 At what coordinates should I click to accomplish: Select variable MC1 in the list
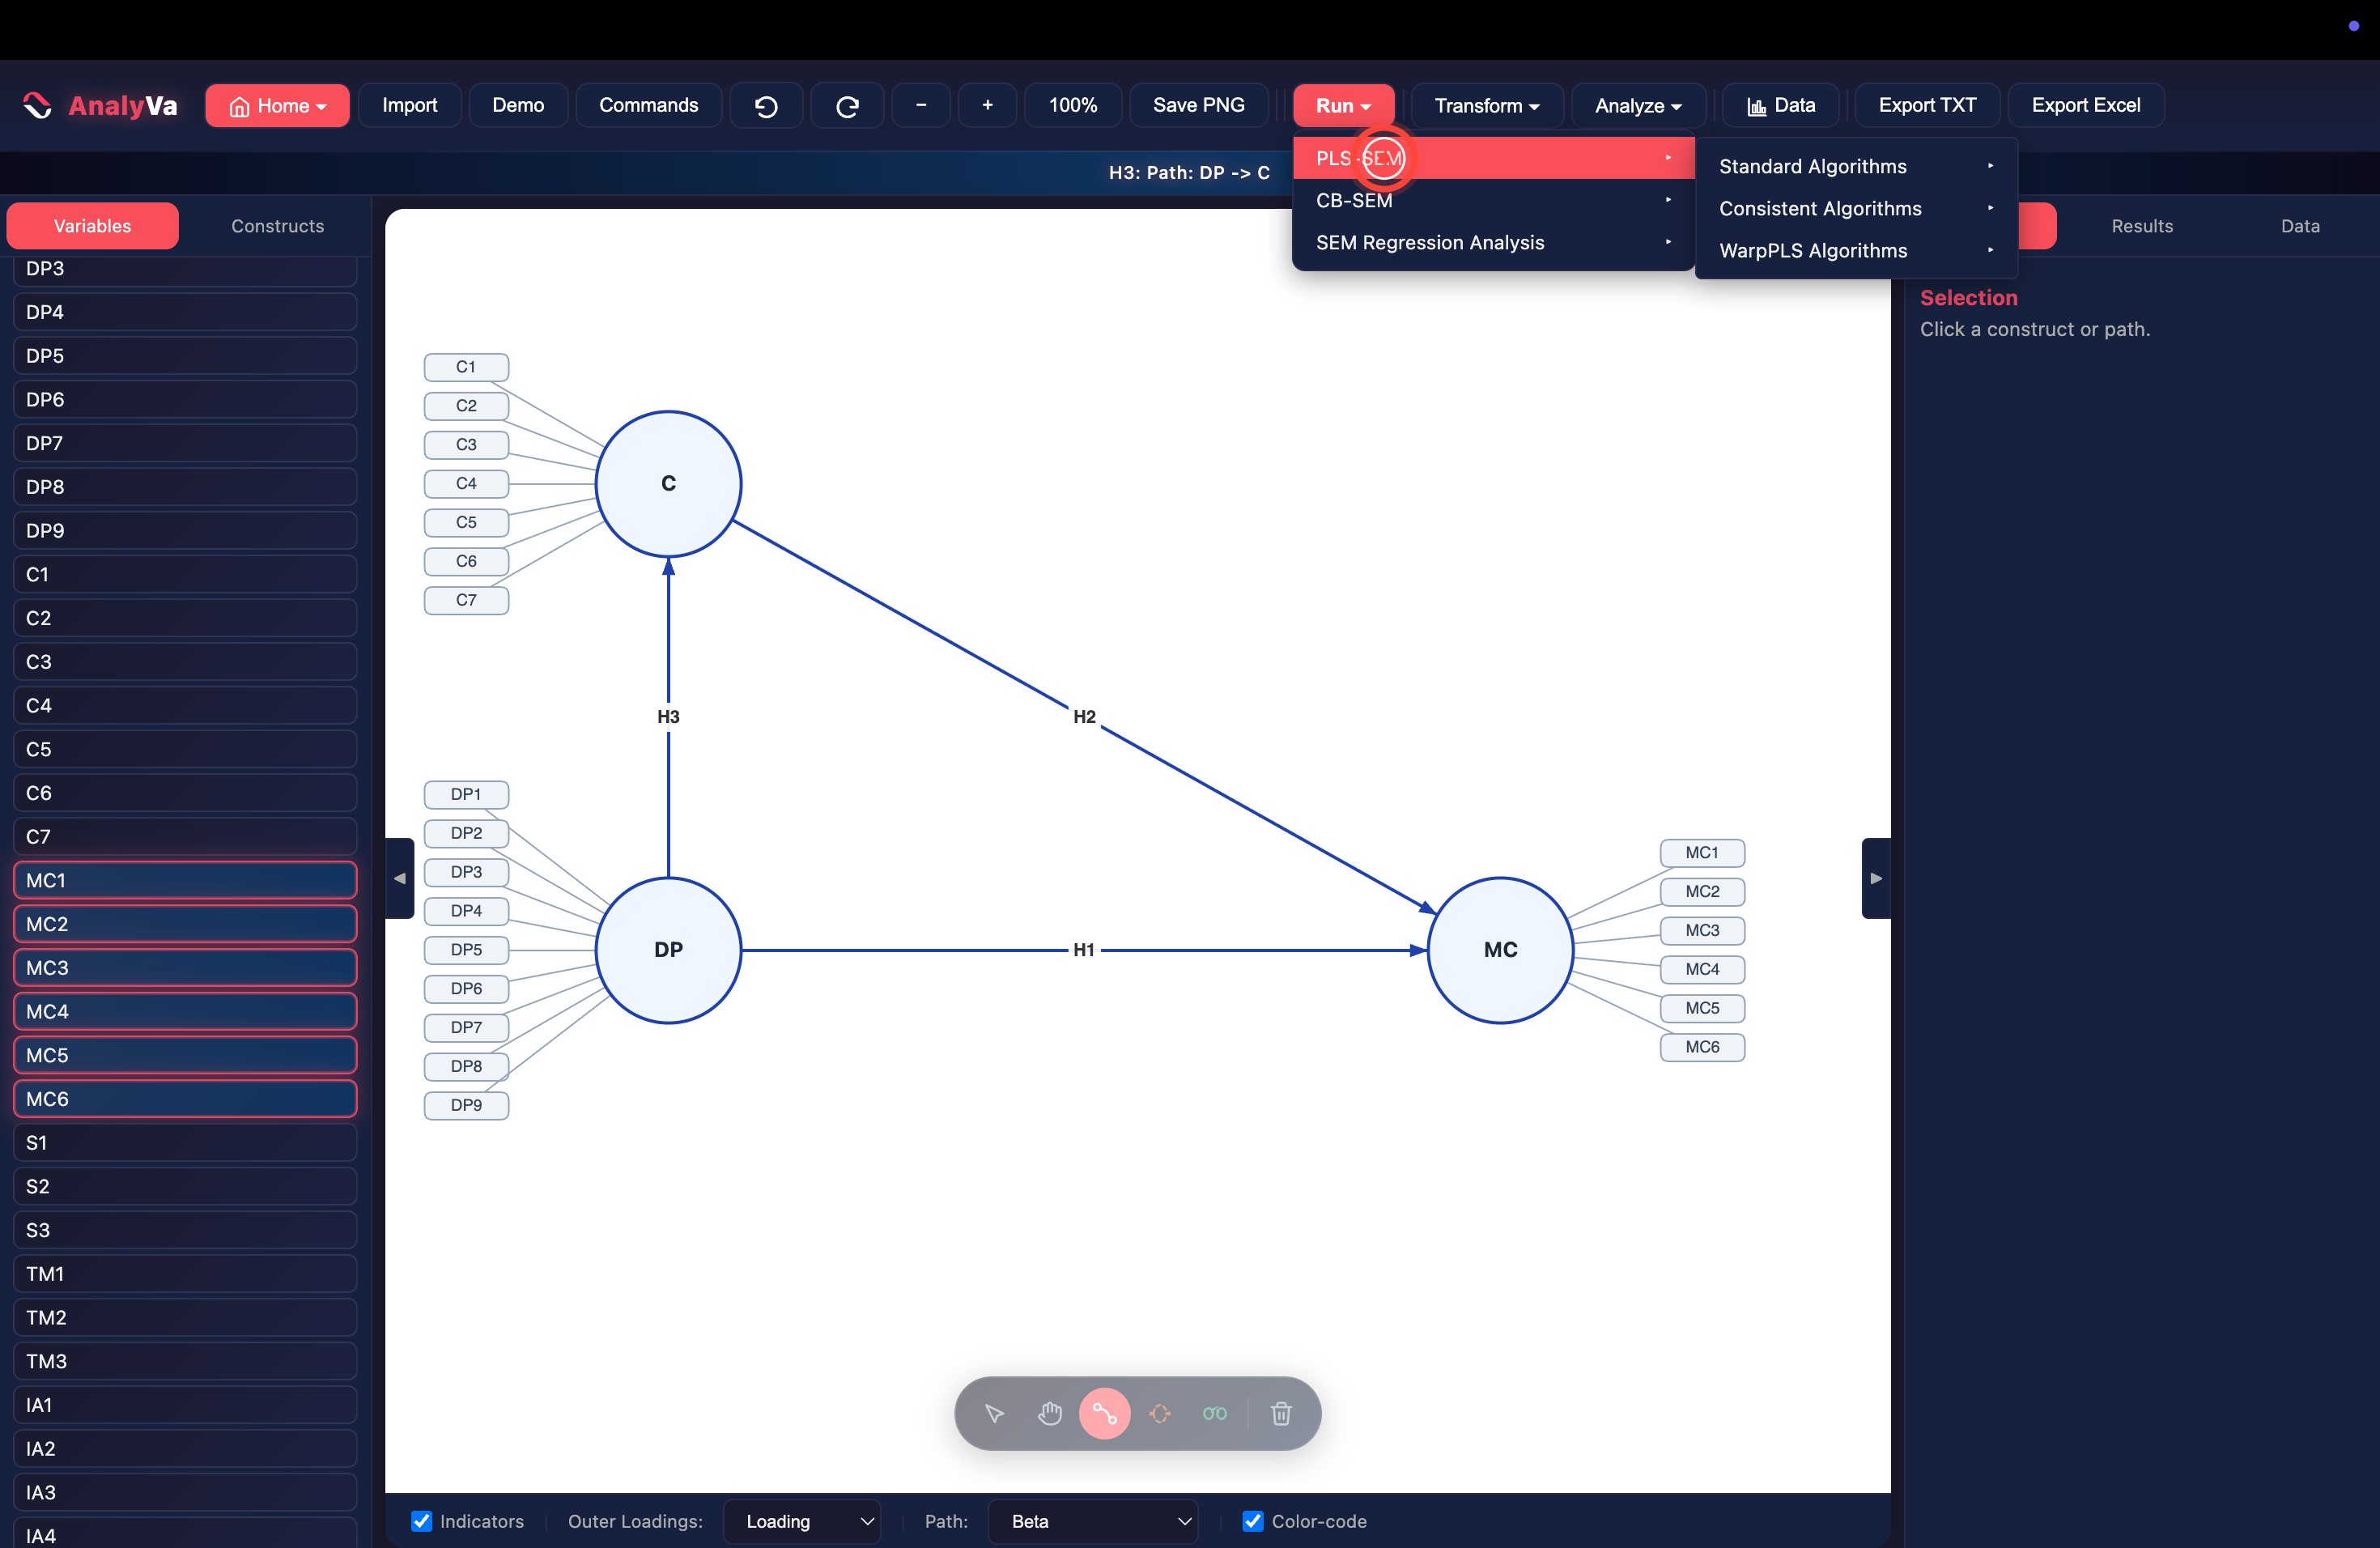[185, 880]
